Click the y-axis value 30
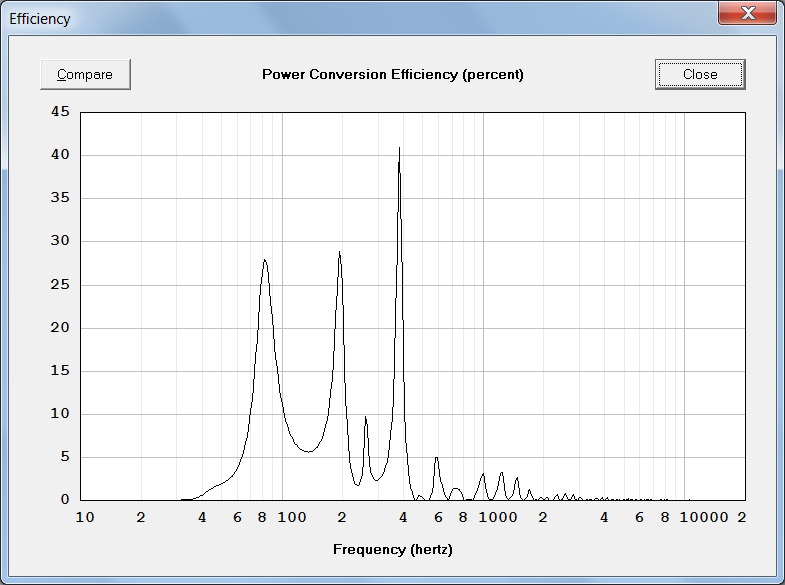The image size is (785, 585). [60, 240]
